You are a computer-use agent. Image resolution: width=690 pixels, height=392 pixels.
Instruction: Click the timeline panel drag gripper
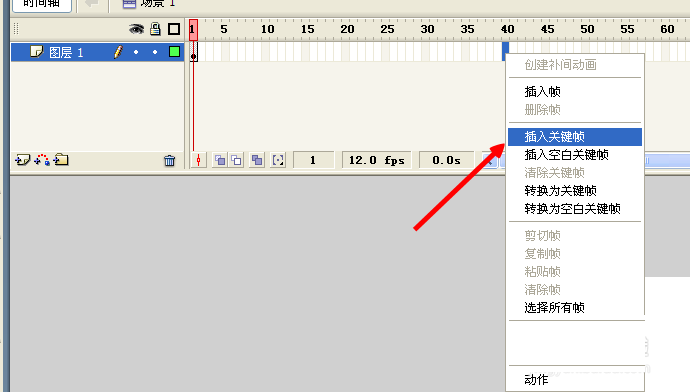click(16, 29)
